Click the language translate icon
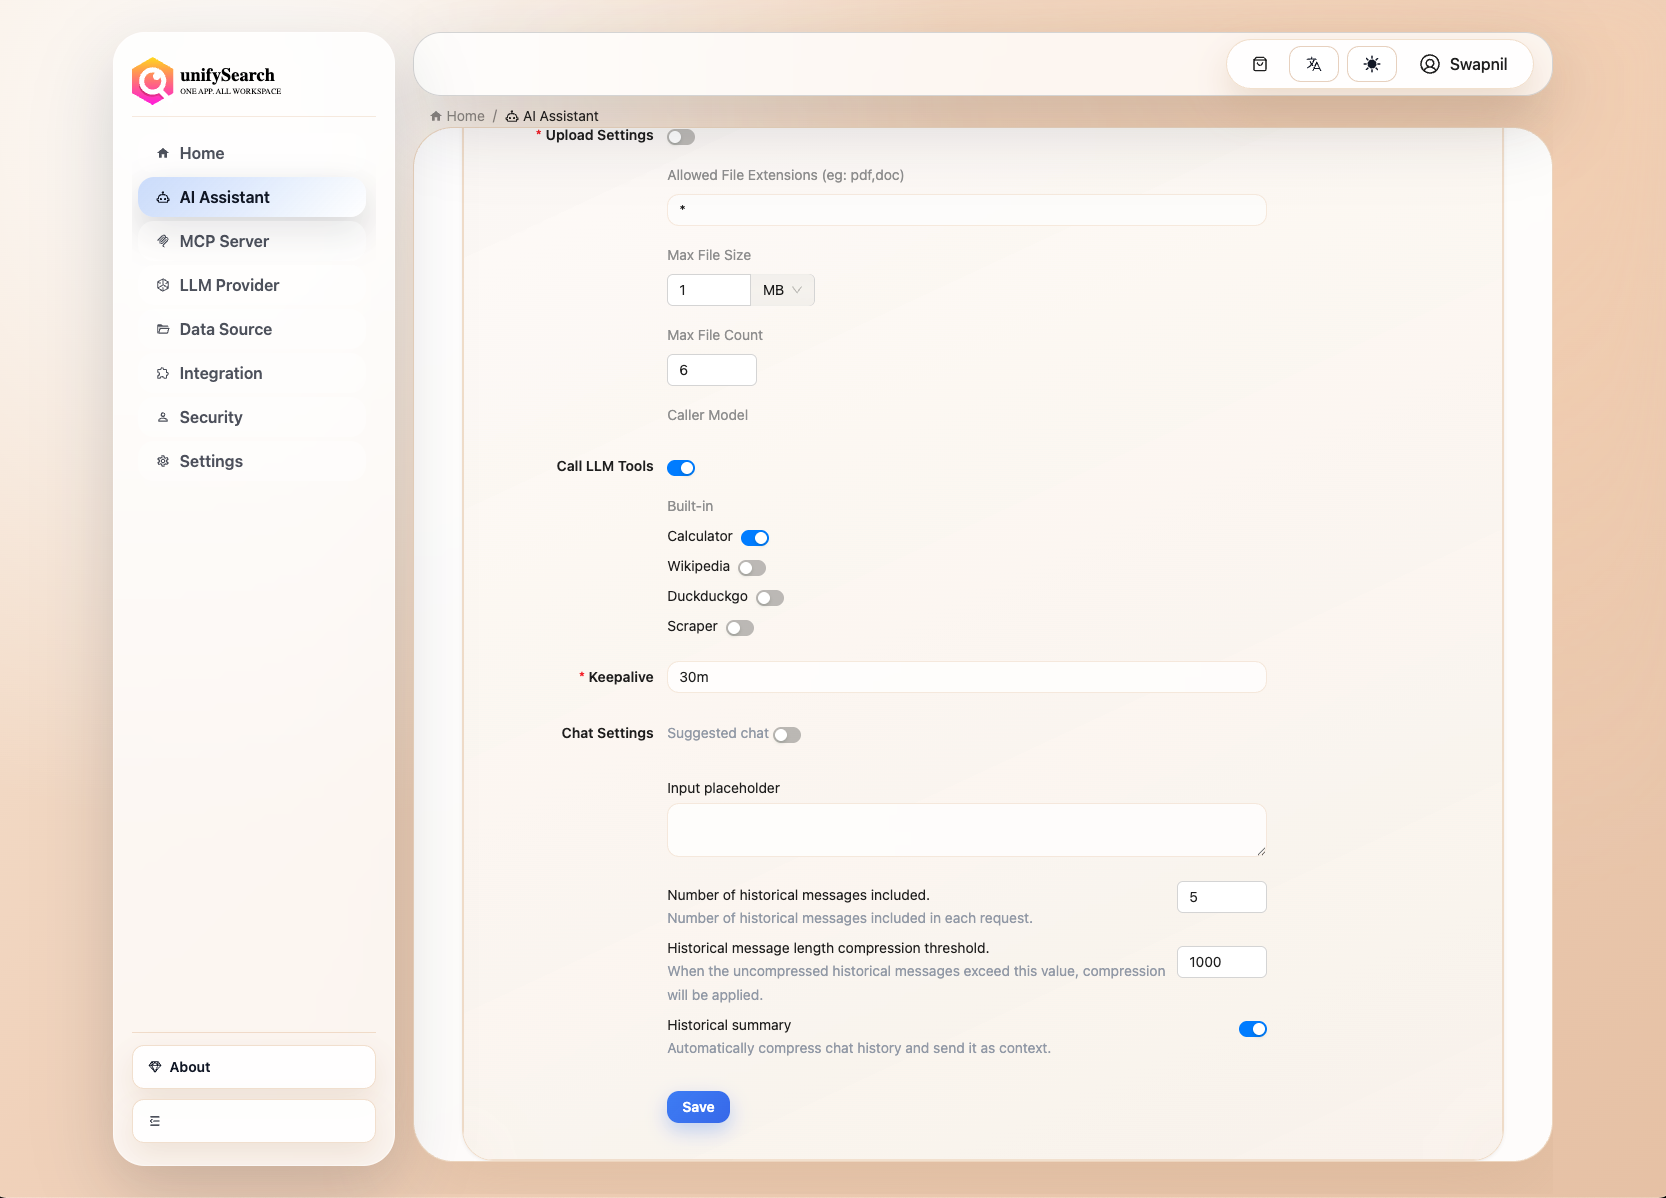The height and width of the screenshot is (1198, 1666). 1314,64
